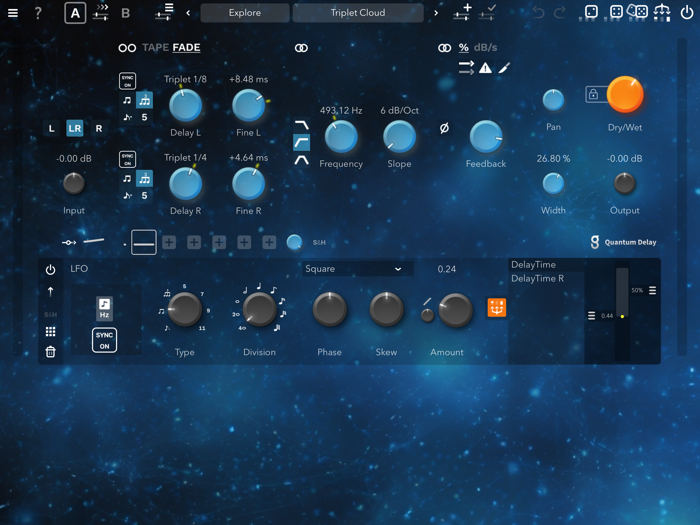Toggle the link icon beside TAPE
The height and width of the screenshot is (525, 700).
click(127, 48)
